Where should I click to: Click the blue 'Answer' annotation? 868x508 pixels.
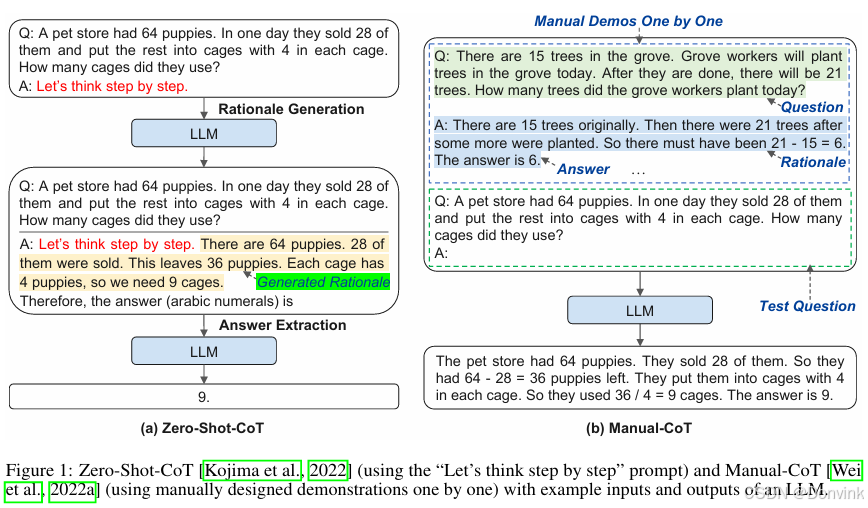[x=583, y=169]
